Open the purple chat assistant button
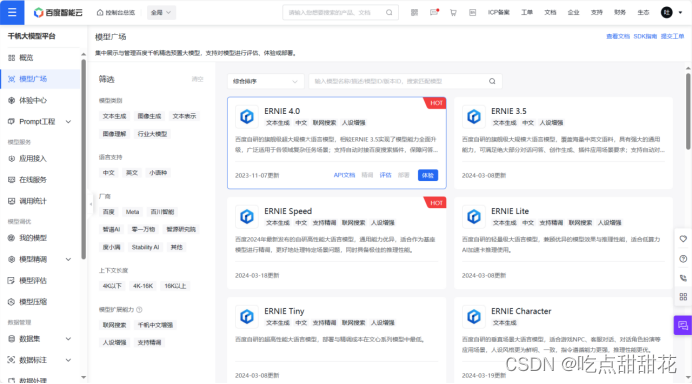The height and width of the screenshot is (384, 692). (x=683, y=326)
